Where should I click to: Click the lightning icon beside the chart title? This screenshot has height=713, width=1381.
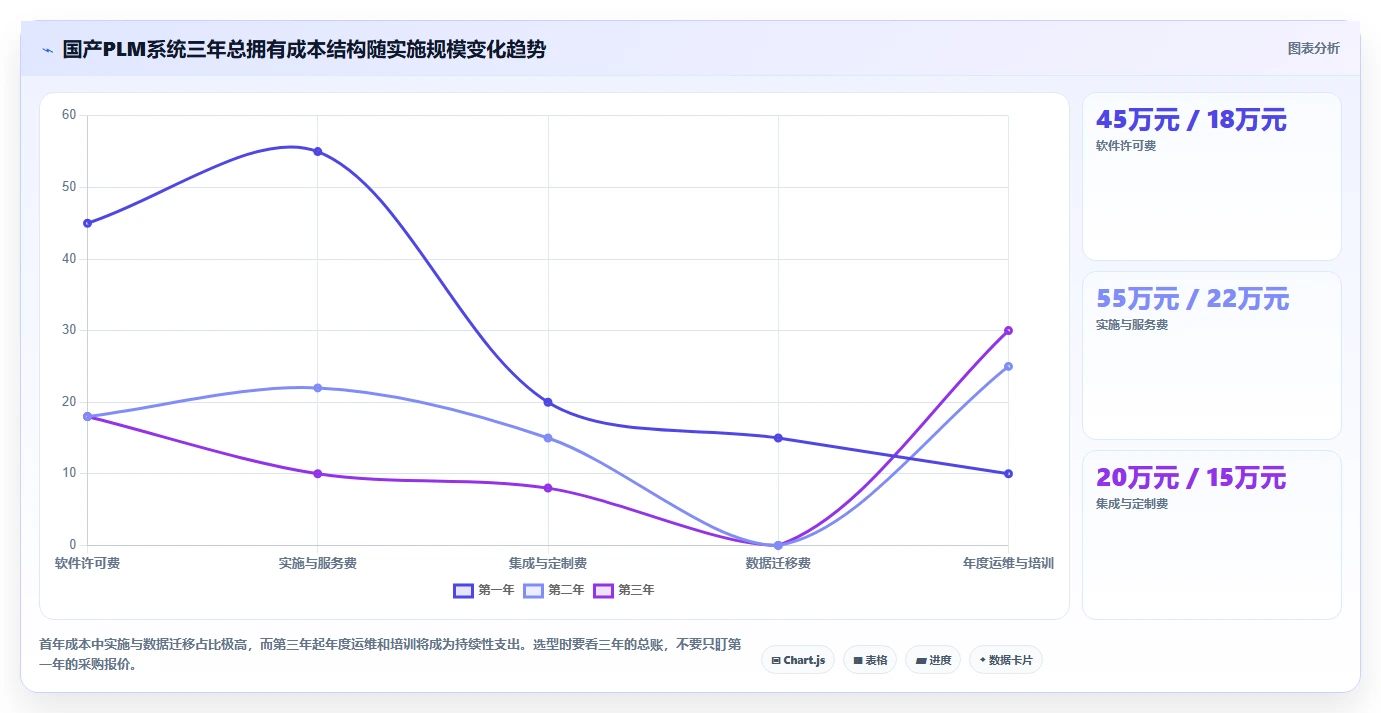pyautogui.click(x=47, y=50)
